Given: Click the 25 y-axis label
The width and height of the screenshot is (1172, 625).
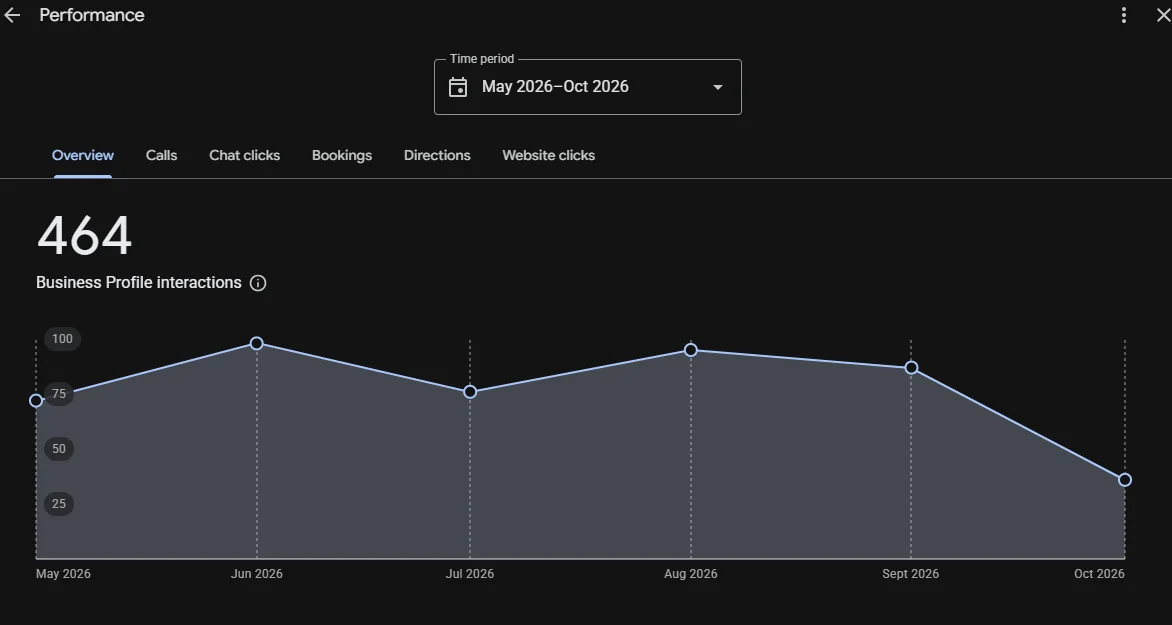Looking at the screenshot, I should (59, 504).
